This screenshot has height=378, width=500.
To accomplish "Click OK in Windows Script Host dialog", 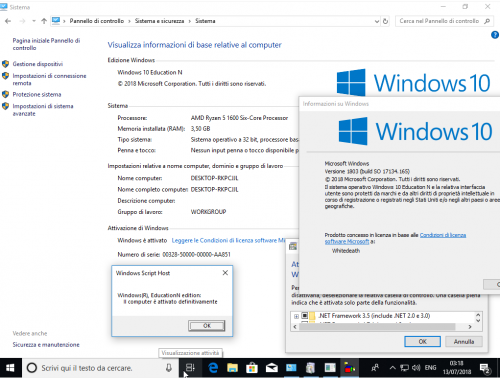I will (x=207, y=326).
